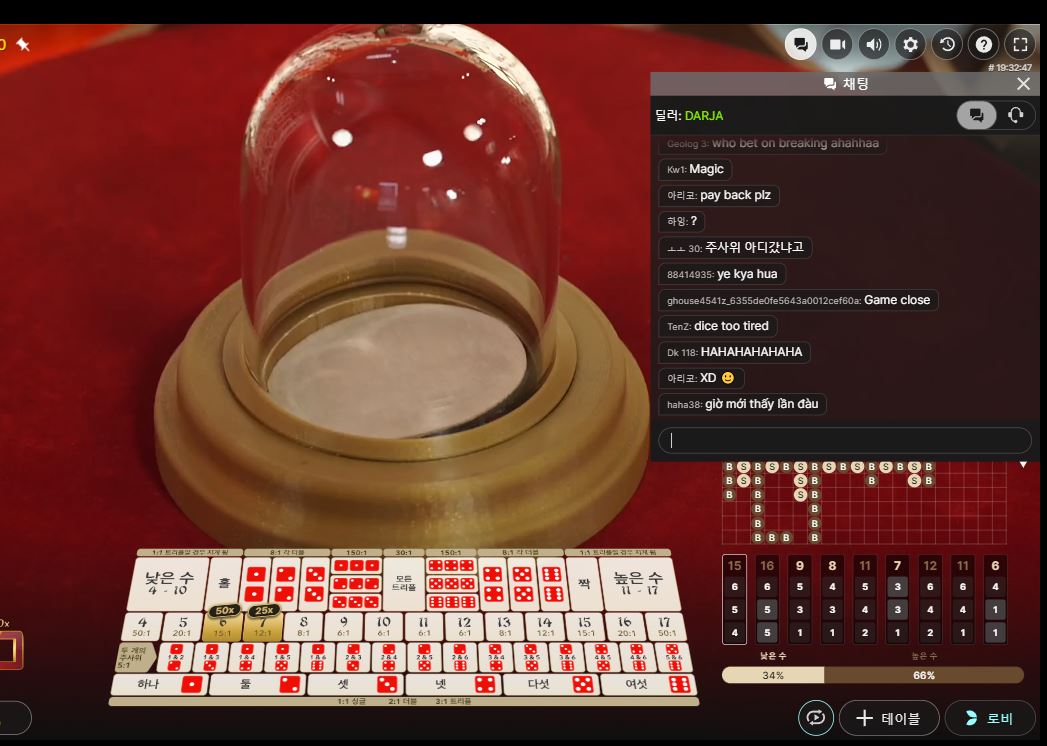
Task: Mute the sound speaker icon
Action: 874,45
